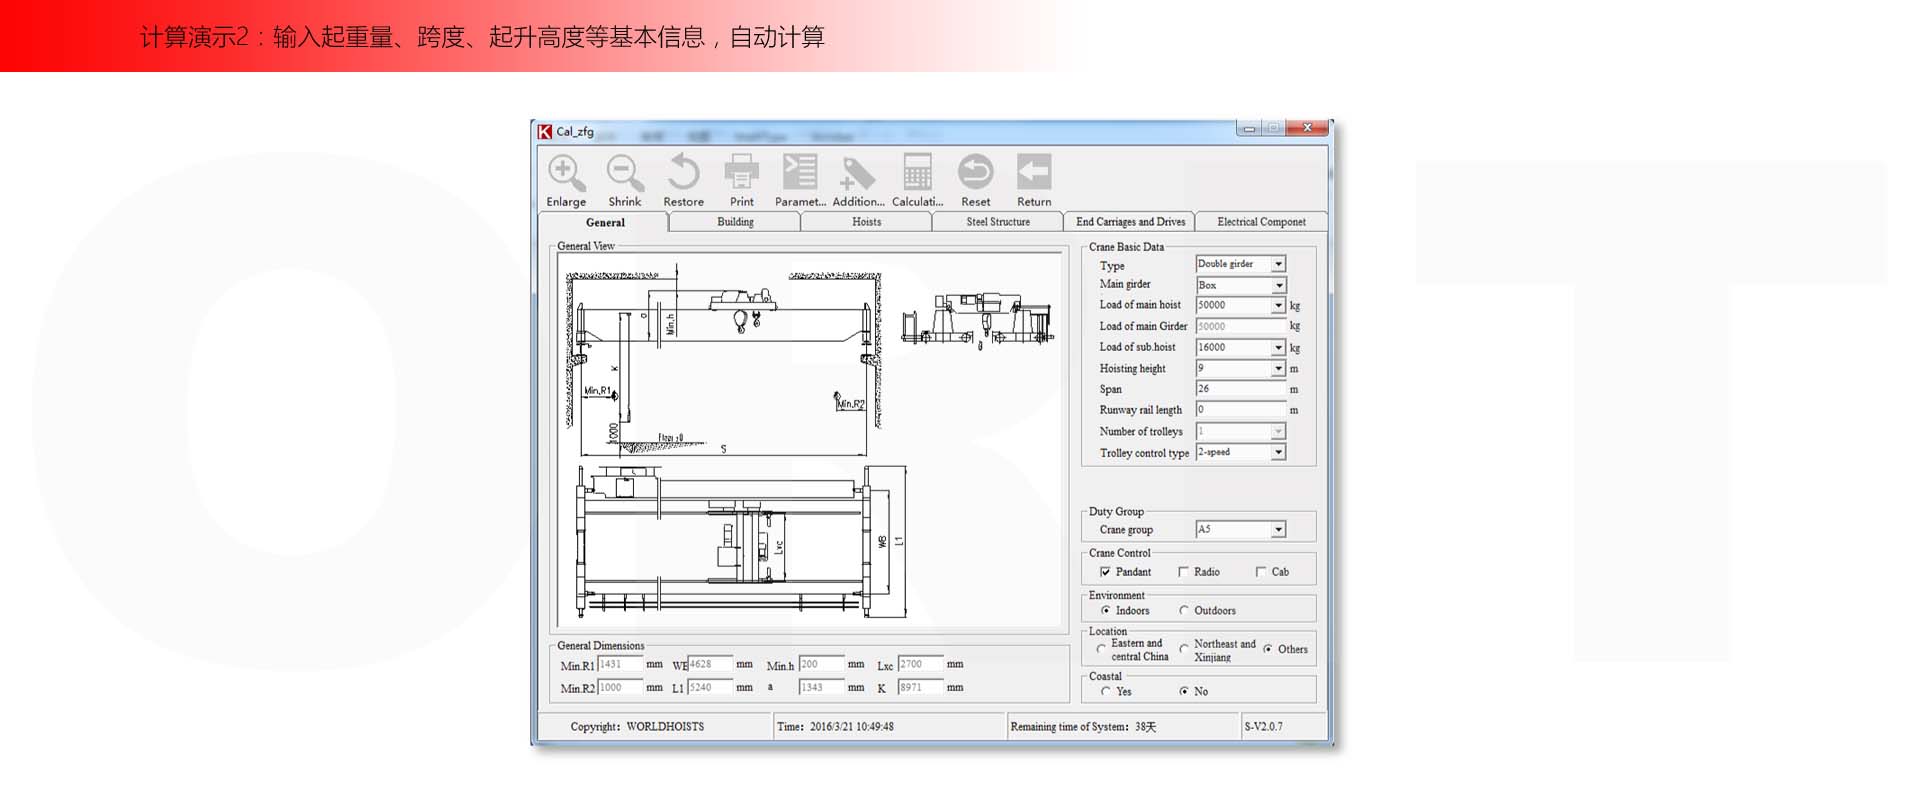Run the Calculation calculator icon
Viewport: 1920px width, 800px height.
tap(917, 174)
